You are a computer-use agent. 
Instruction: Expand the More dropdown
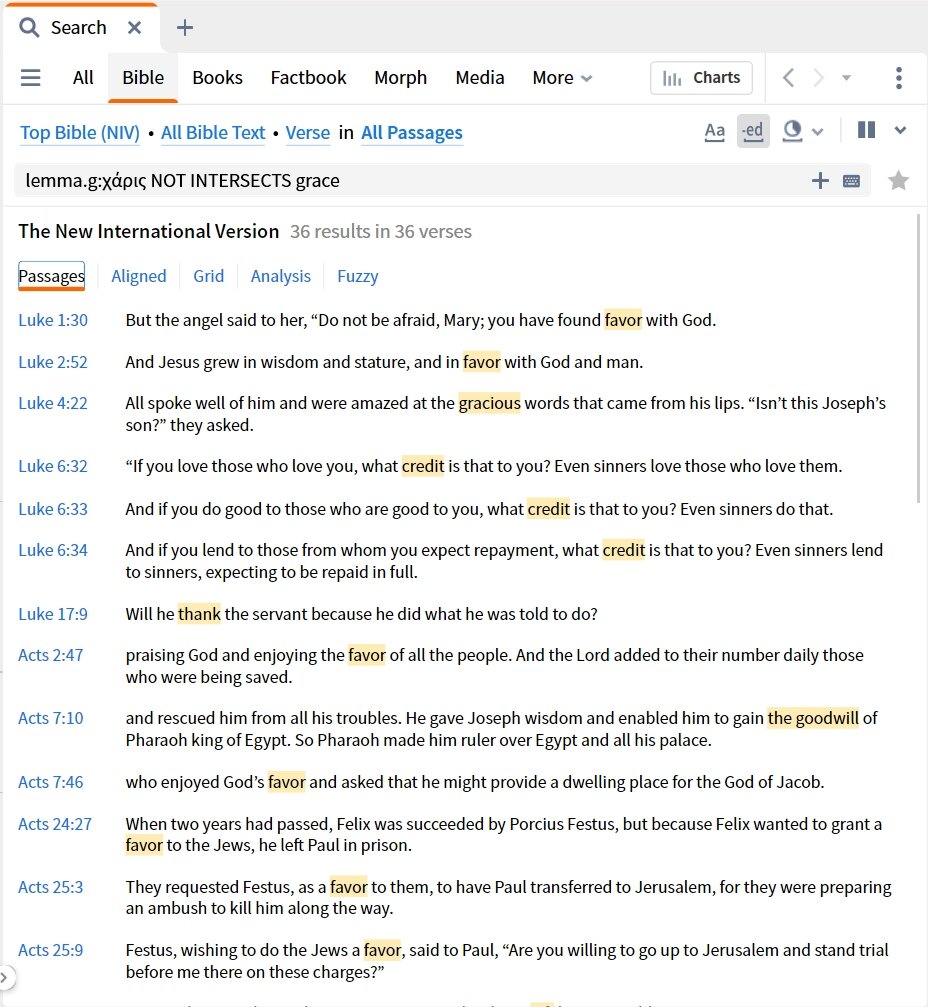(562, 78)
